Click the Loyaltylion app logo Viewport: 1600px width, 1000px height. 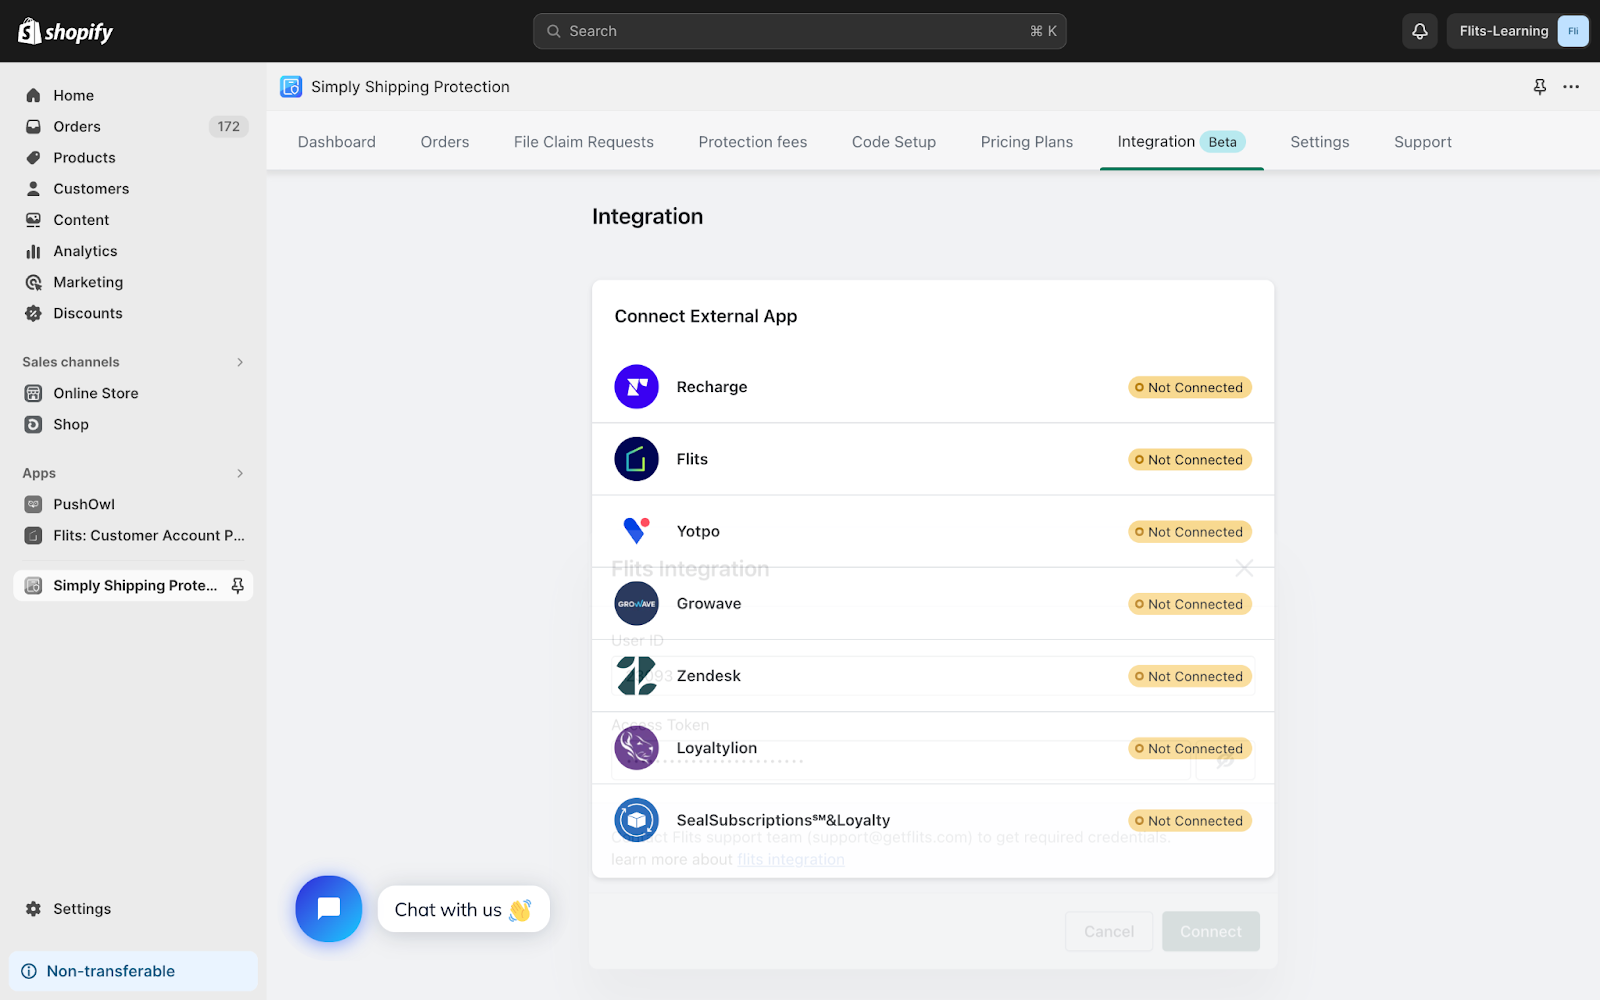[x=636, y=748]
